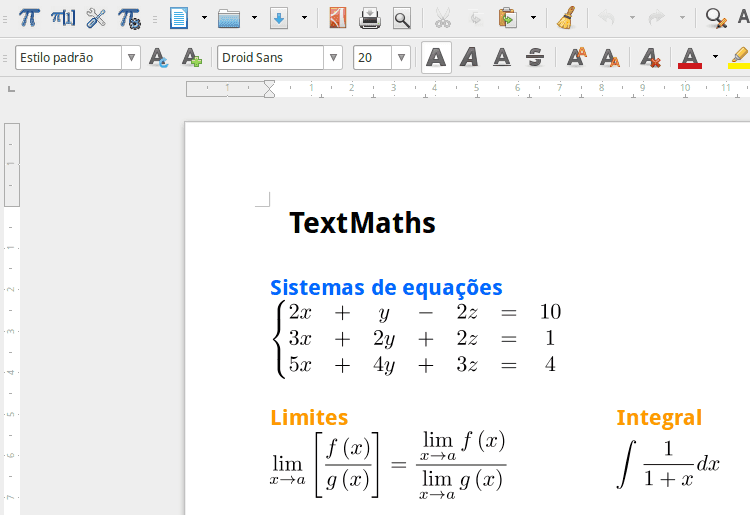Create a new style from selection
Screen dimensions: 750x515
192,58
